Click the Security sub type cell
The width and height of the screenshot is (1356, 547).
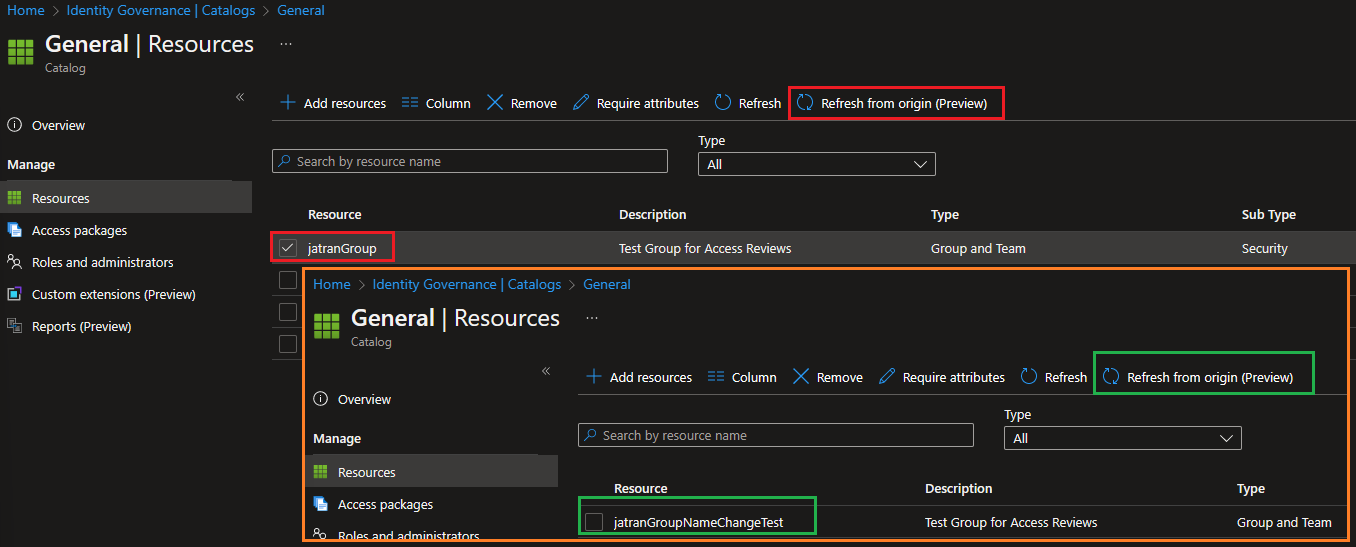(1265, 248)
